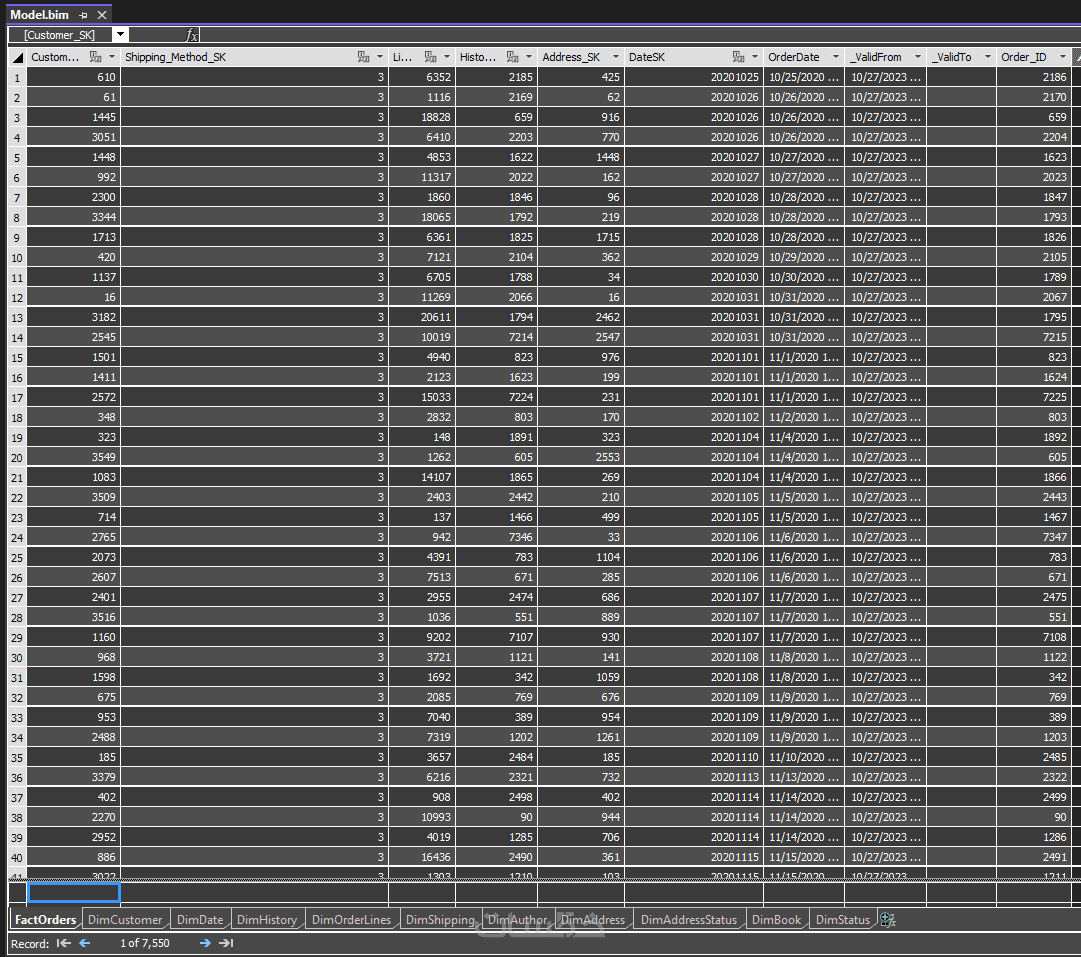Click Order_ID cell with value 2186

pyautogui.click(x=1033, y=77)
